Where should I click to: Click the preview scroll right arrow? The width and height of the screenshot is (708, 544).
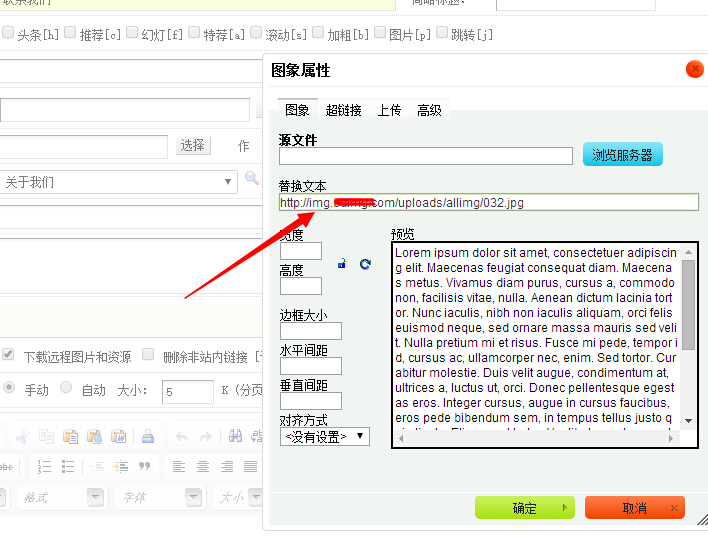point(671,438)
